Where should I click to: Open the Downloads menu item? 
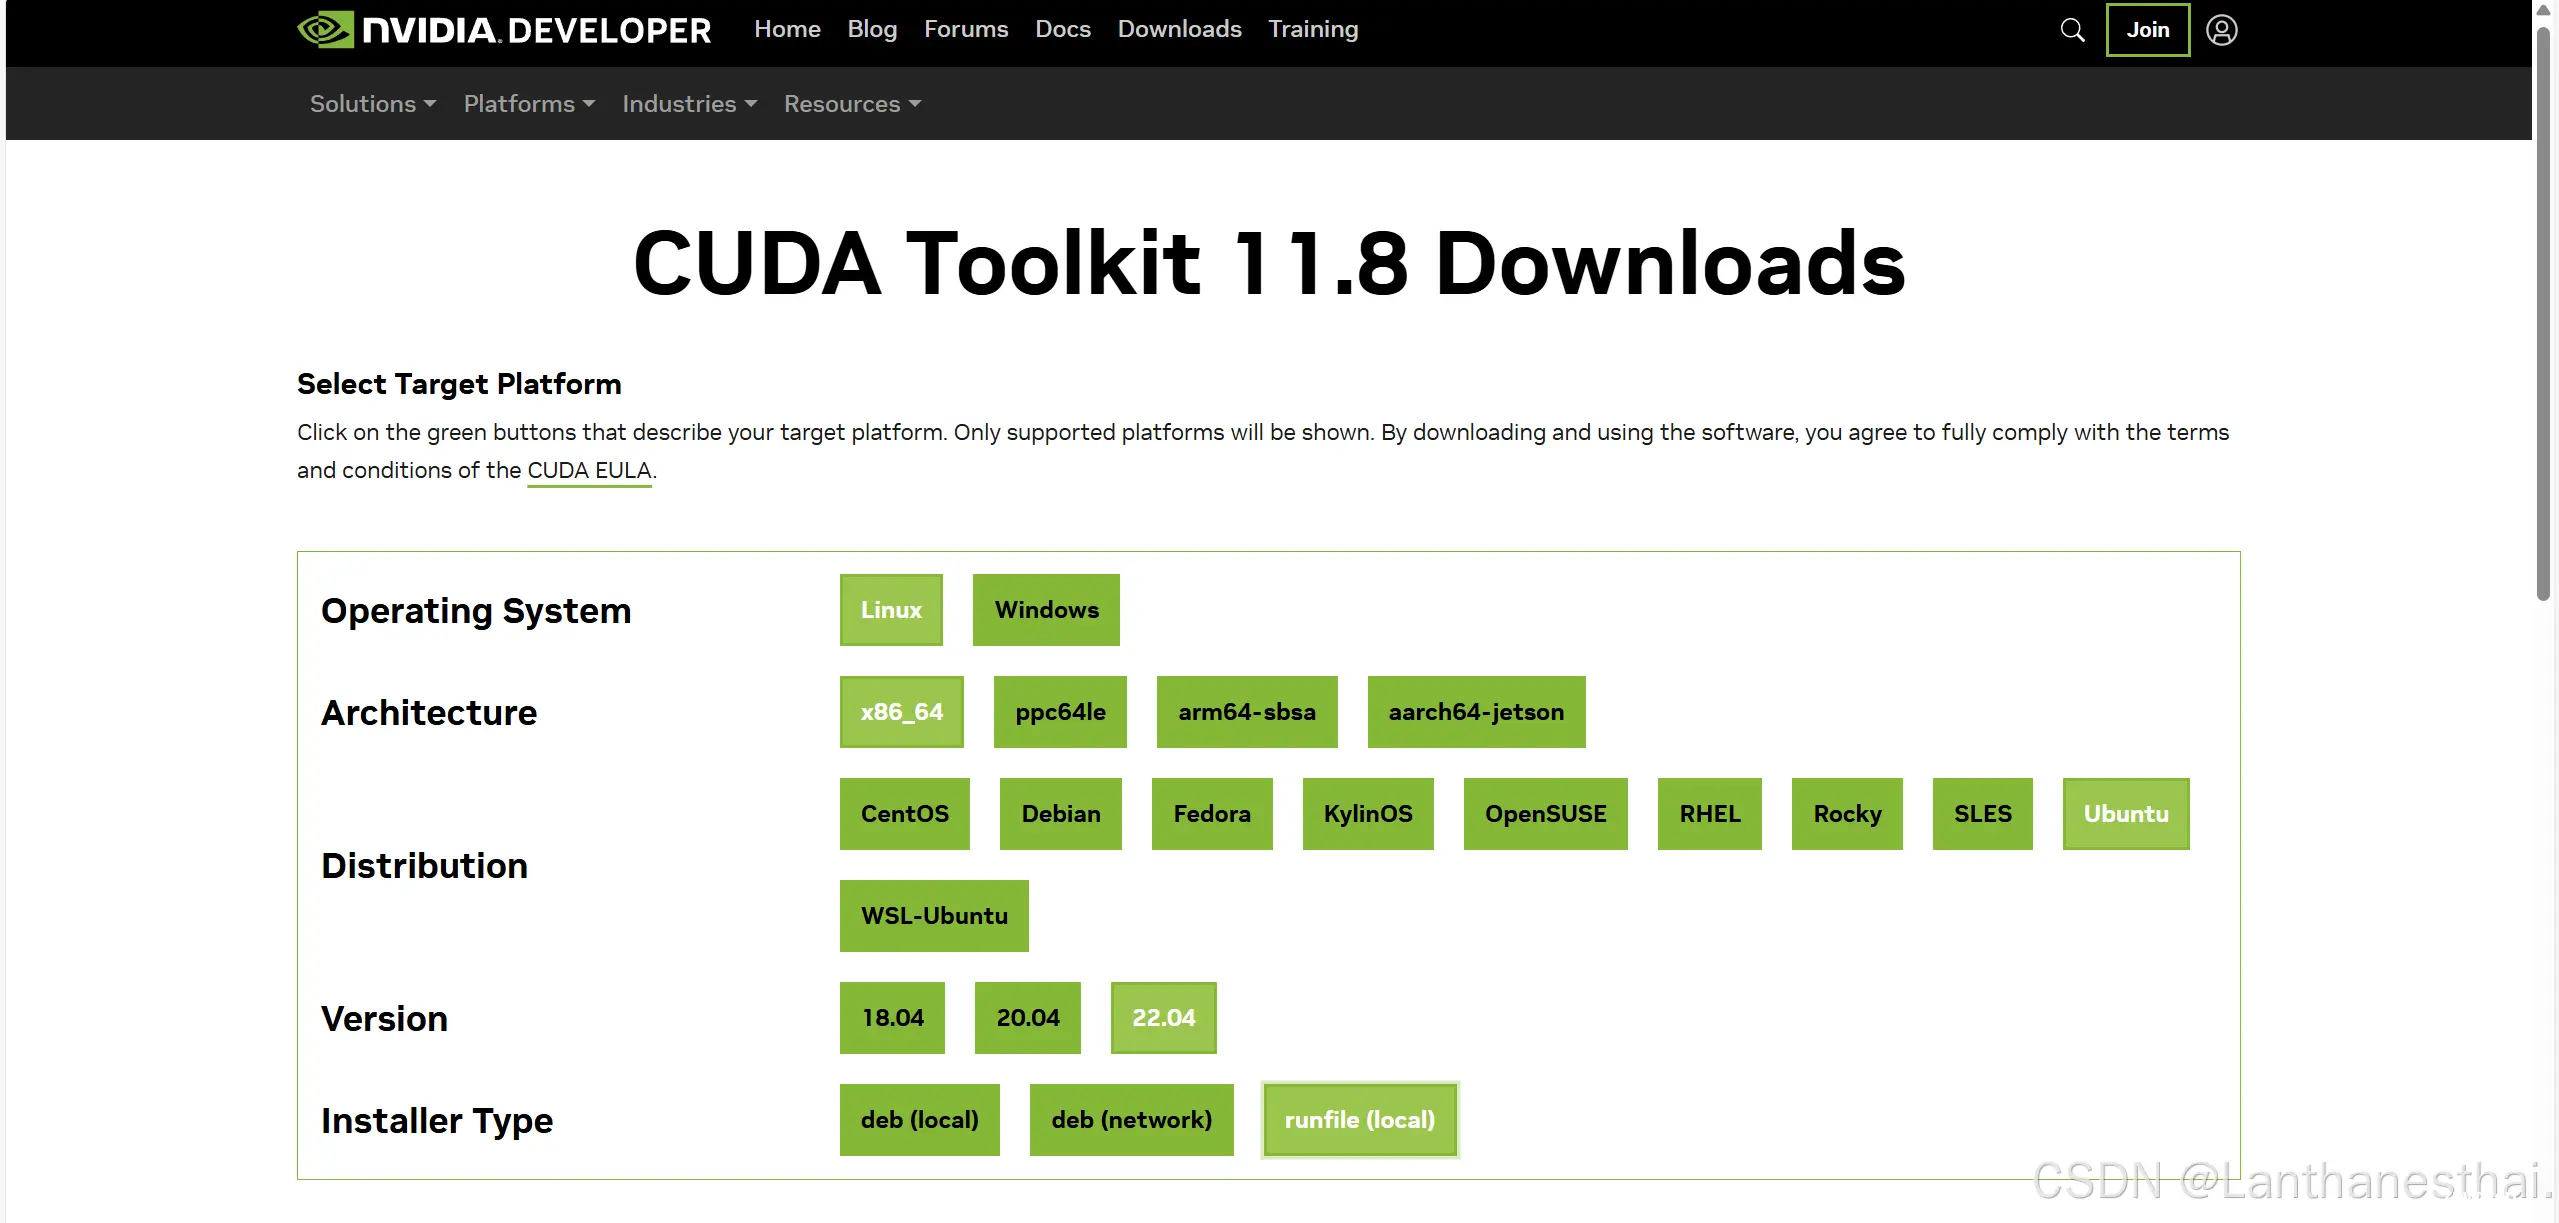point(1180,29)
